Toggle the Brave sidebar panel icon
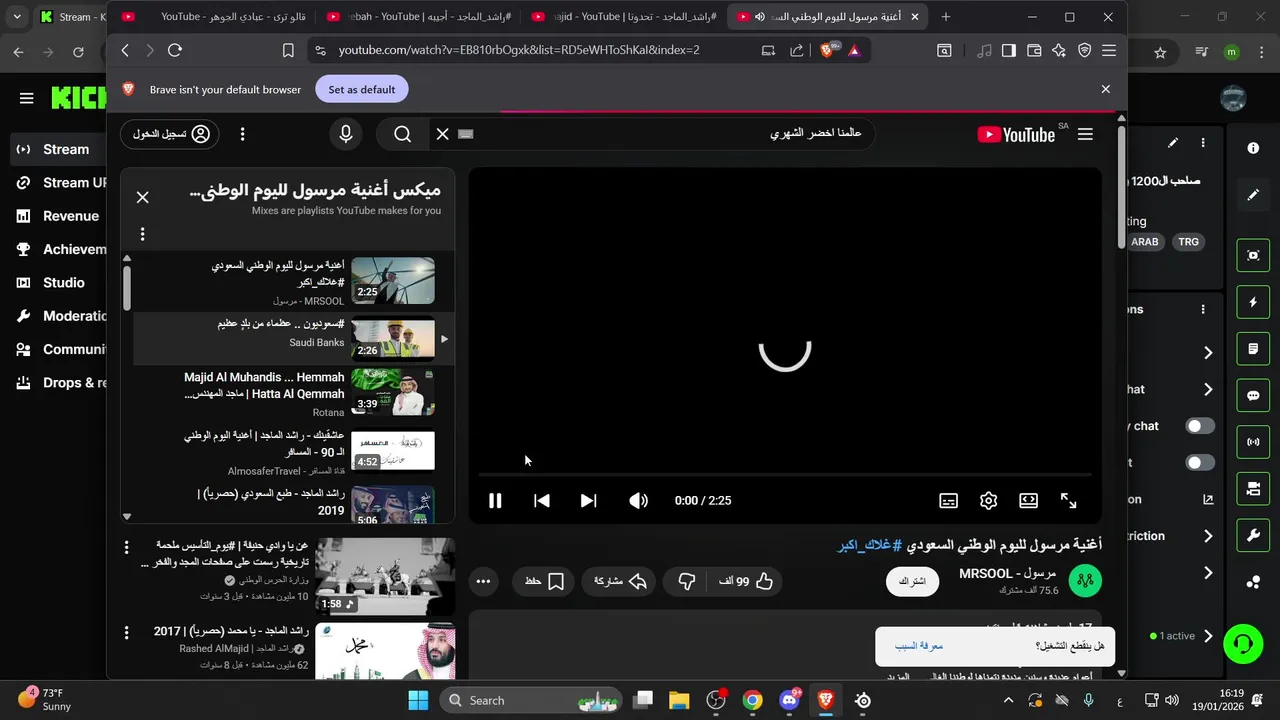 pos(1009,50)
